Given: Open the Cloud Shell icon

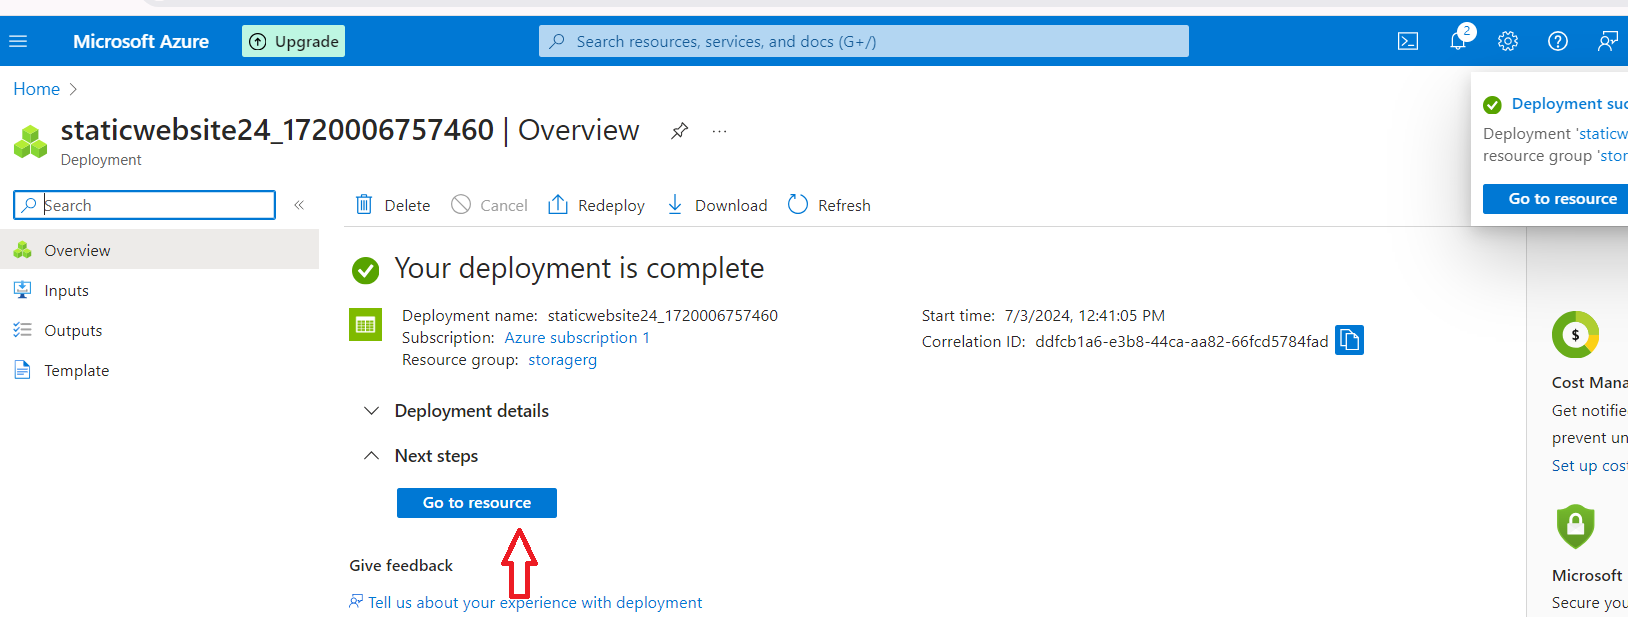Looking at the screenshot, I should click(1408, 41).
